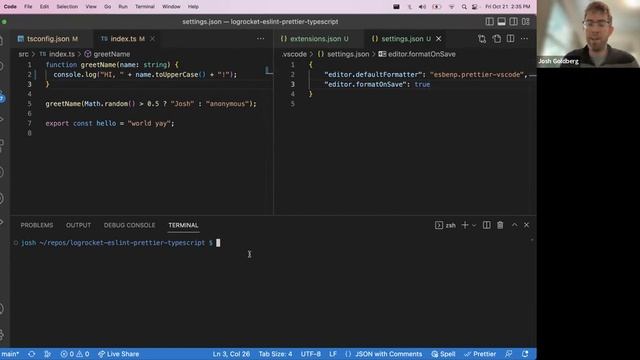
Task: Toggle Spell checker in status bar
Action: point(443,354)
